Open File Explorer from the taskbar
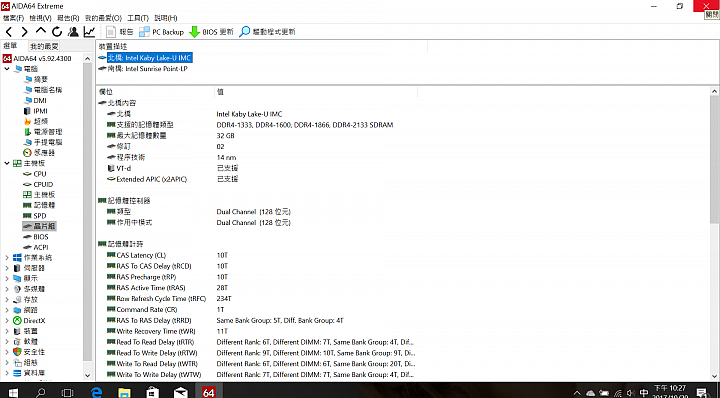 tap(124, 392)
